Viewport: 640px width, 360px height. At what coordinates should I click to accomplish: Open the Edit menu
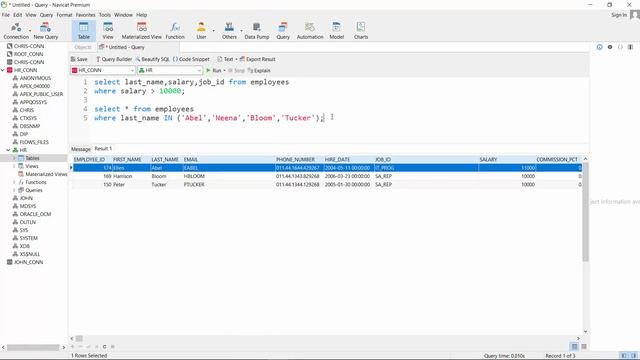[18, 15]
